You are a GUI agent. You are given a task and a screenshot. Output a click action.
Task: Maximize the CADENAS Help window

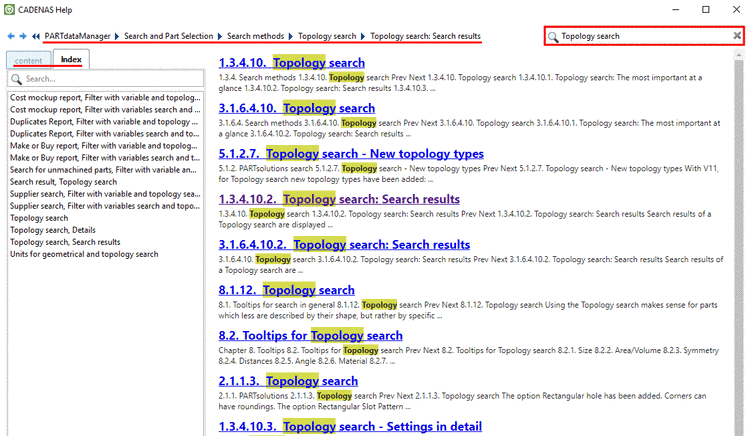pos(706,10)
